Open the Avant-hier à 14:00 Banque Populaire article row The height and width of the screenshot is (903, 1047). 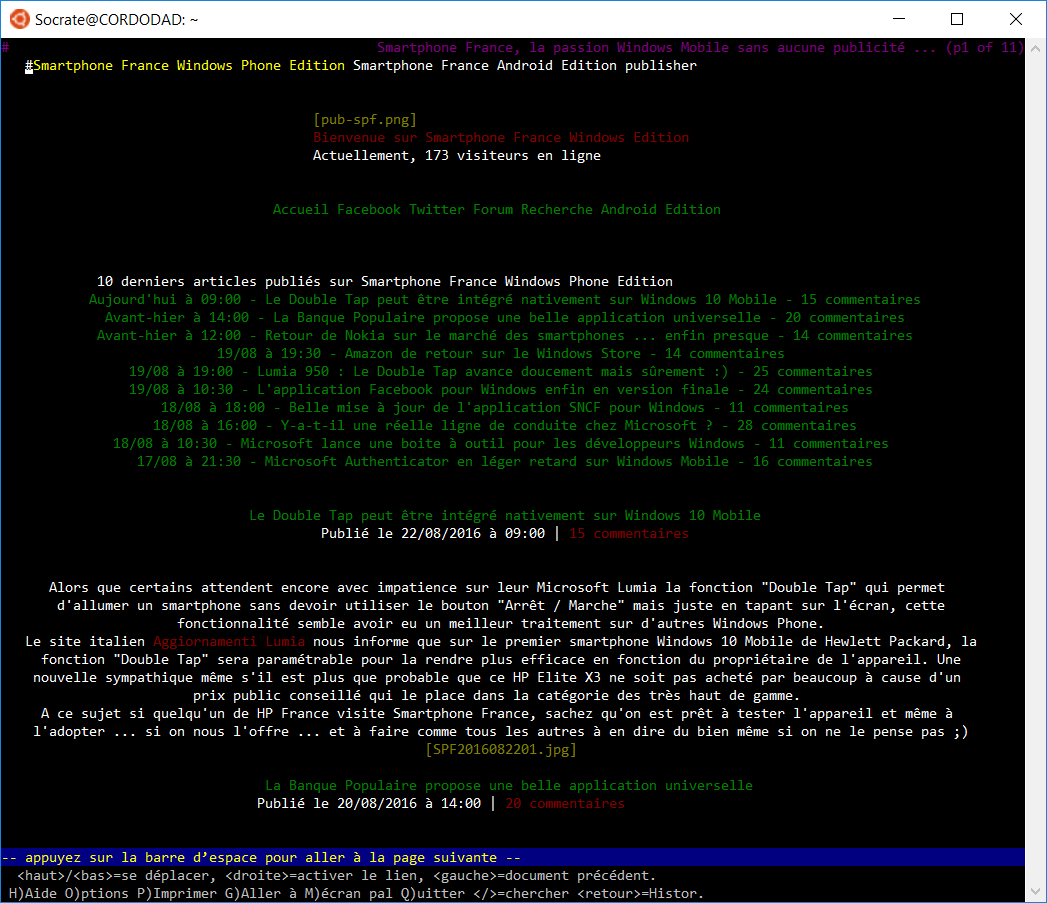click(x=505, y=318)
